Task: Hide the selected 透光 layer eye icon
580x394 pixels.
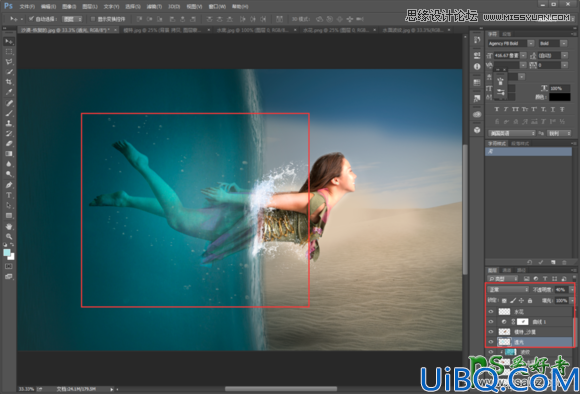Action: 491,342
